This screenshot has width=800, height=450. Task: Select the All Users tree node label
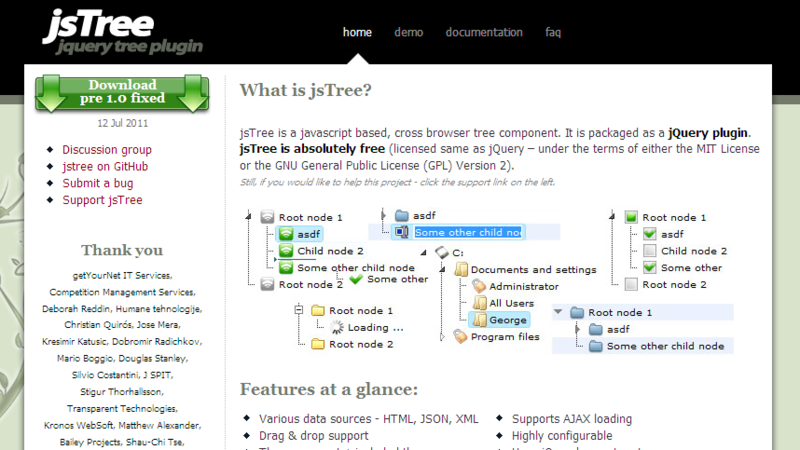pyautogui.click(x=512, y=303)
